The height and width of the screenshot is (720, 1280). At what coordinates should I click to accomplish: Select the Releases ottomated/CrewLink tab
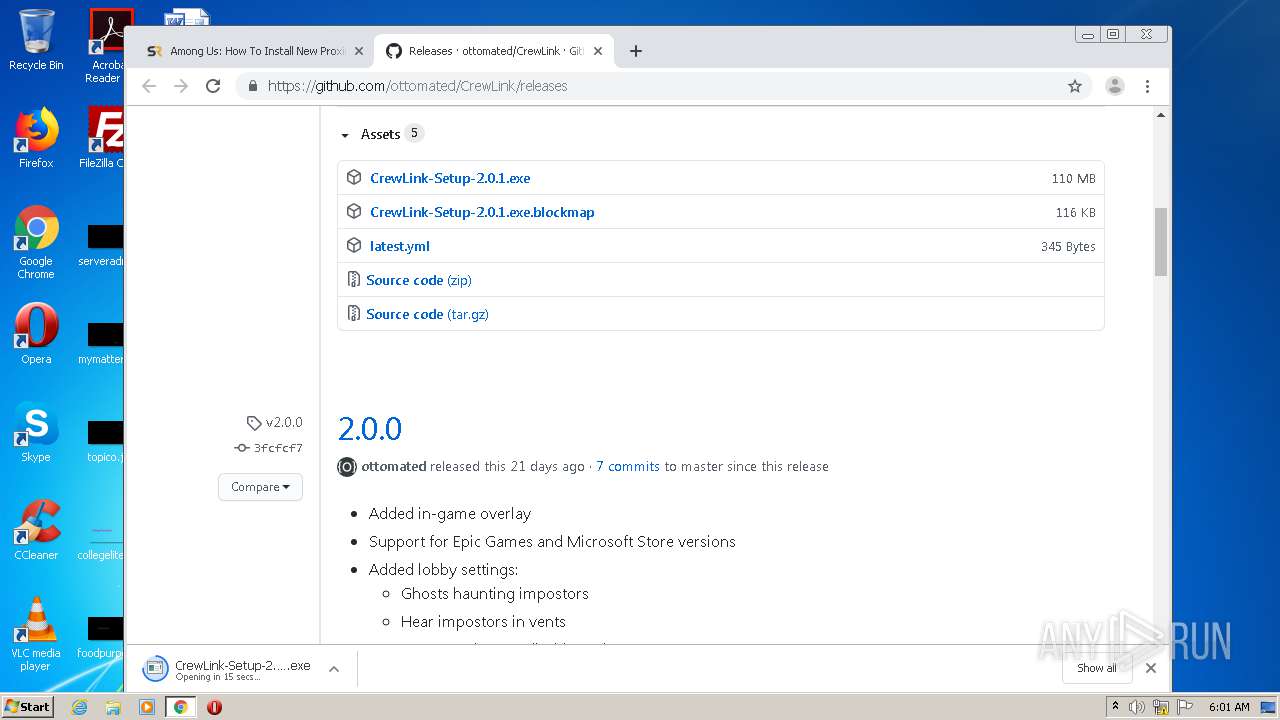(x=494, y=51)
